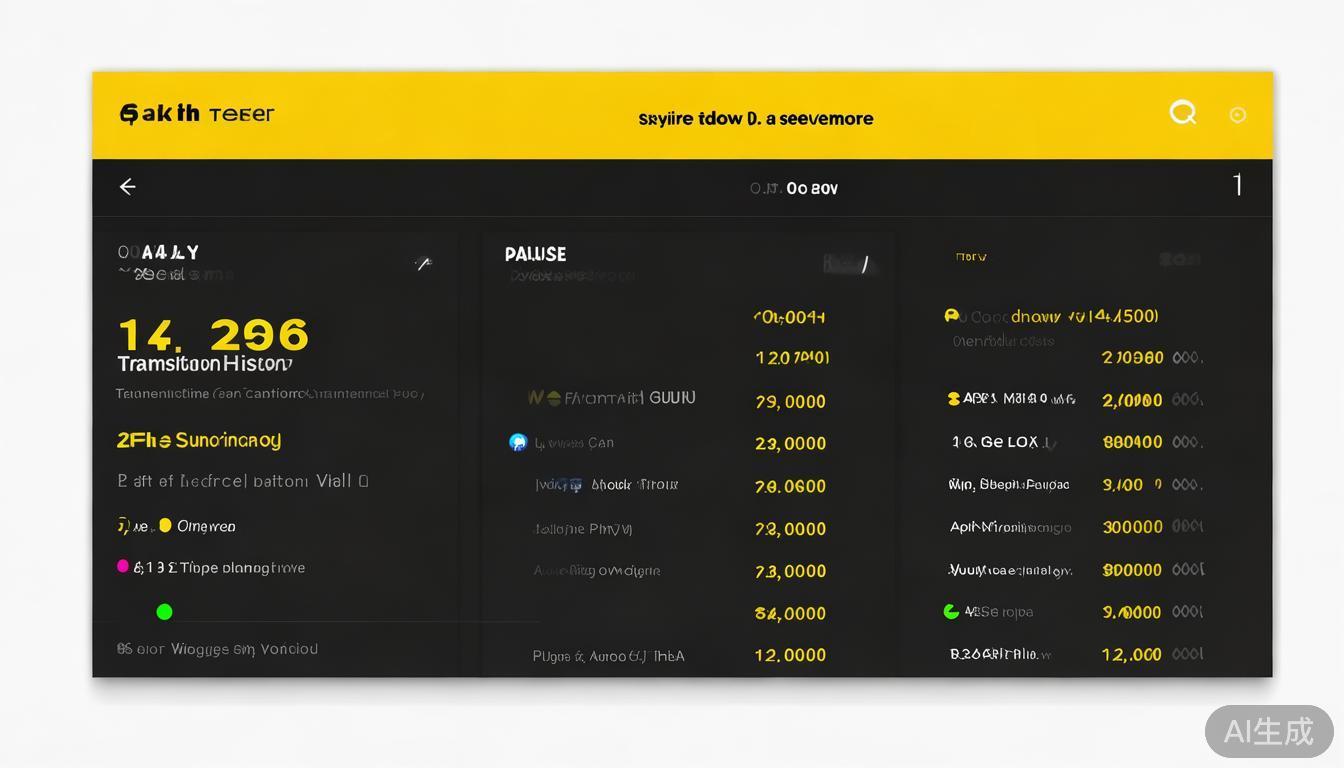Open the blurred dropdown at right panel top

[1180, 259]
